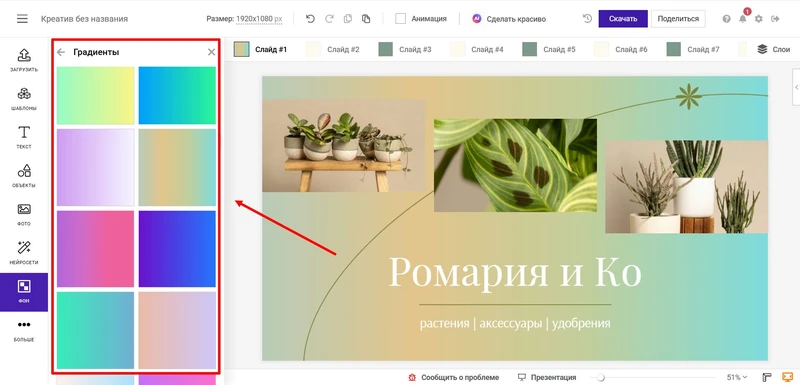Screen dimensions: 800x385
Task: Select the Фон background tool
Action: tap(24, 292)
